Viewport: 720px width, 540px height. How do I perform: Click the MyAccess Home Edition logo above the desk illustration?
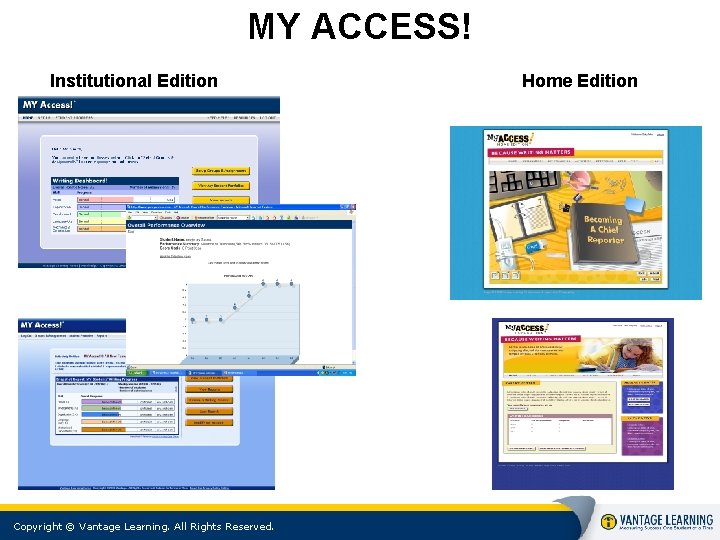click(510, 139)
